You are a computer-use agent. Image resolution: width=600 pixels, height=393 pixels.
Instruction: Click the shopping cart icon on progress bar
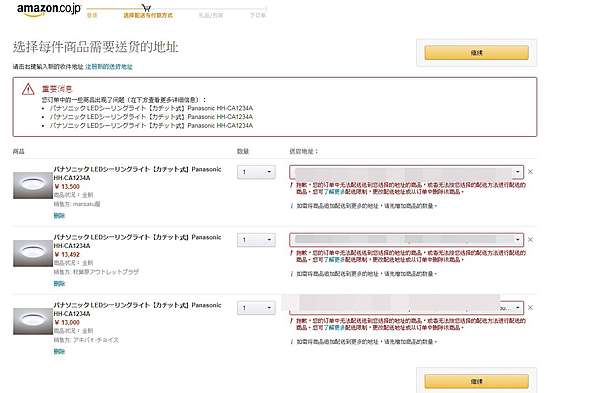pyautogui.click(x=146, y=8)
